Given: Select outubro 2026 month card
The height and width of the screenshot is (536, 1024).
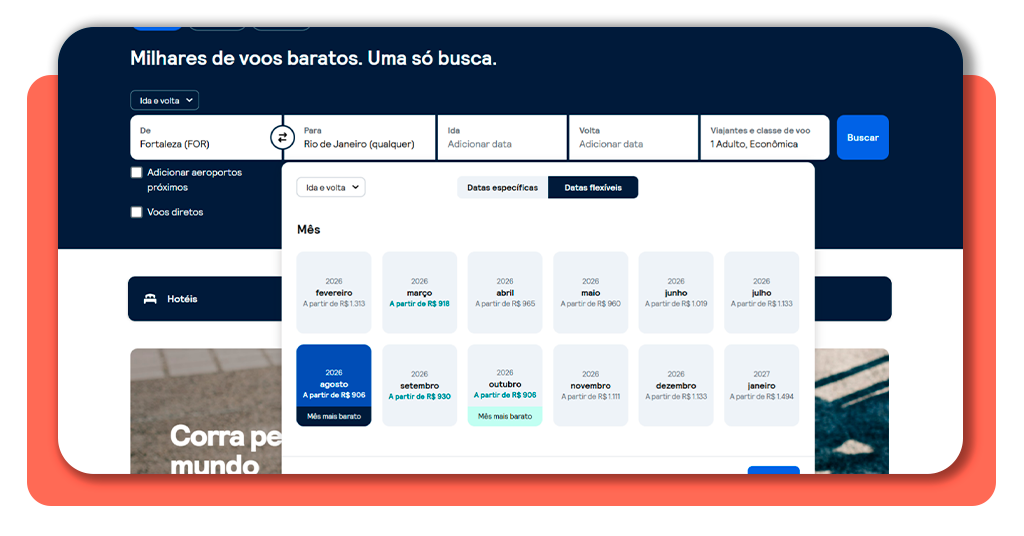Looking at the screenshot, I should 505,385.
